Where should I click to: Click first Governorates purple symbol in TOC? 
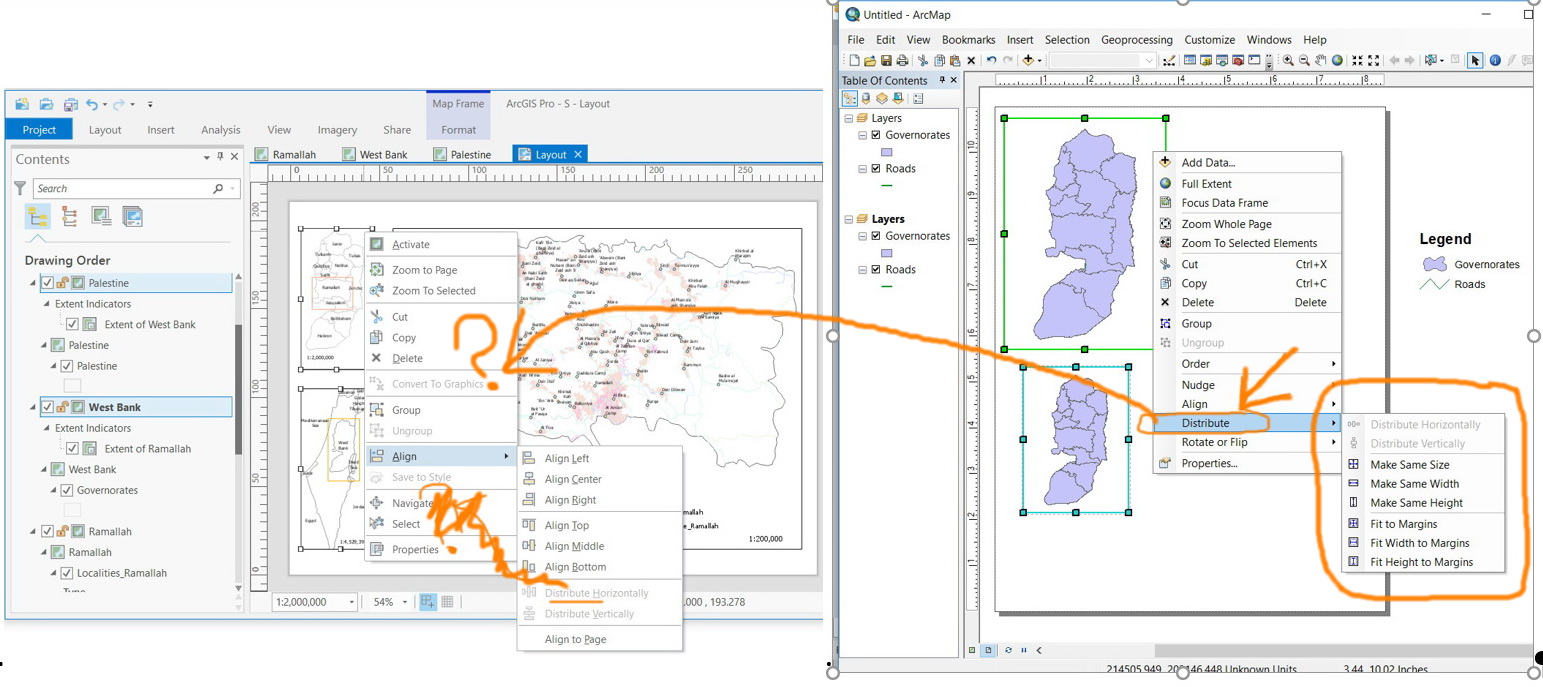click(x=886, y=152)
